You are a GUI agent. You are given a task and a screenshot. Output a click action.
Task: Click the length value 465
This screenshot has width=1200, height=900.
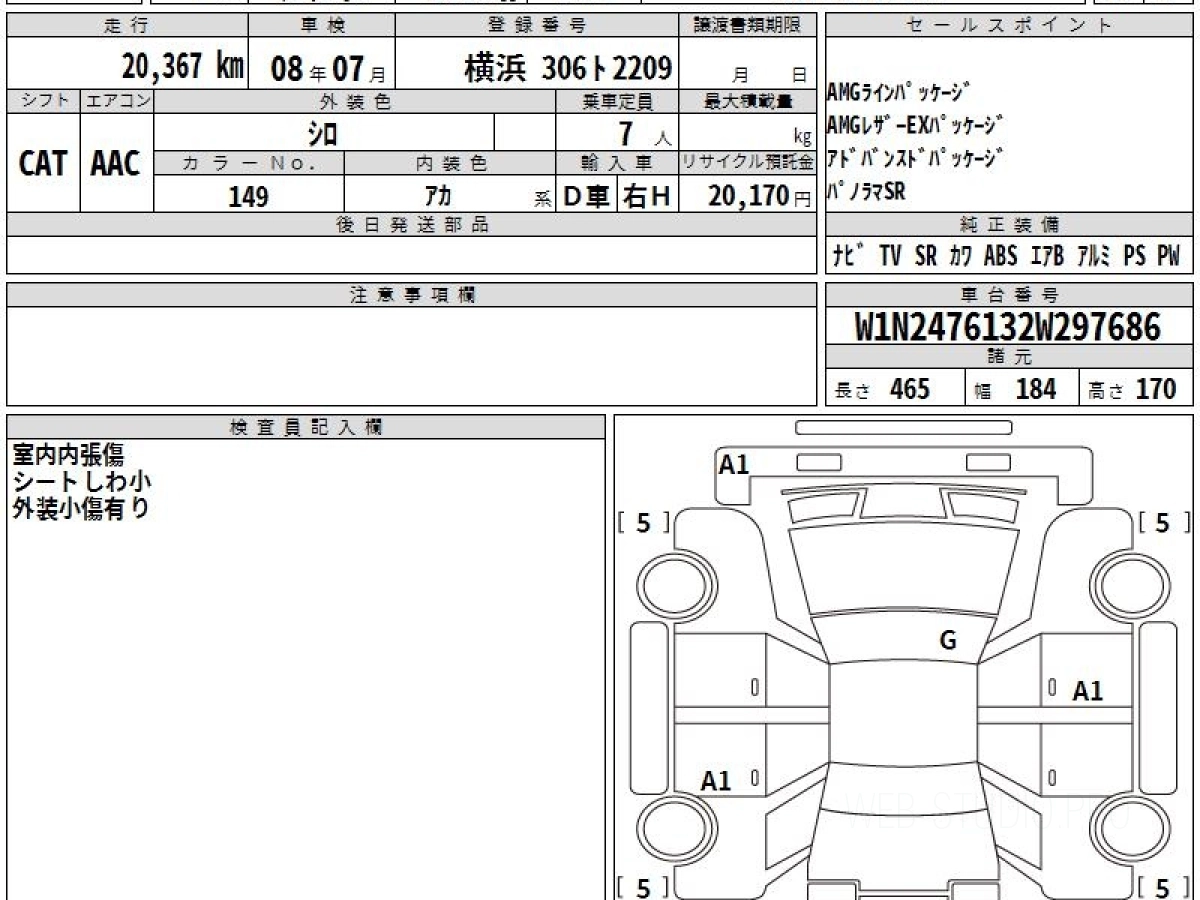coord(909,389)
